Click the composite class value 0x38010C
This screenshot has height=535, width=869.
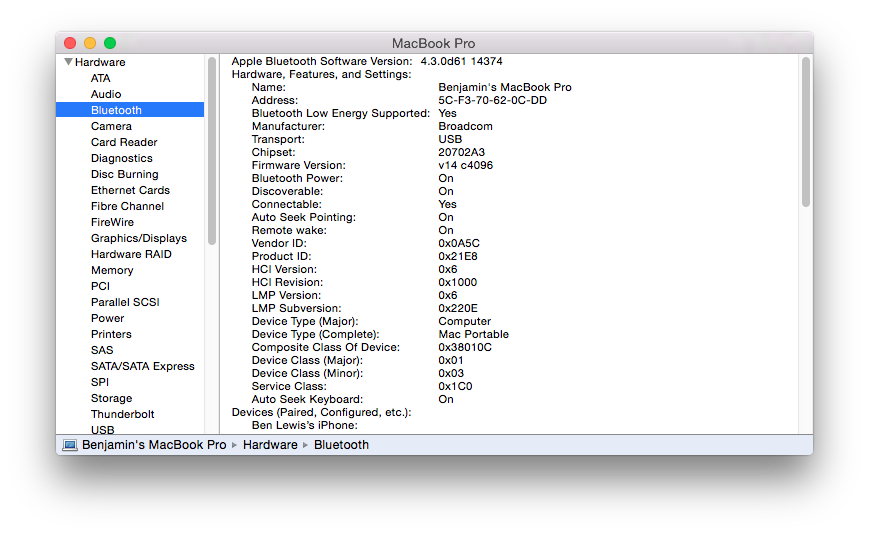[465, 348]
